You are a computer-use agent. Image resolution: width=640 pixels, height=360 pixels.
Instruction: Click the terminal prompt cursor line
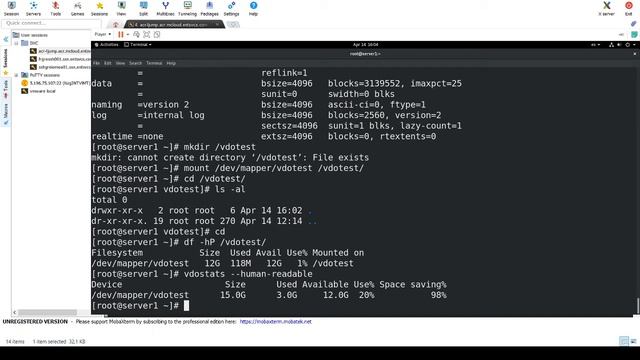click(x=187, y=306)
